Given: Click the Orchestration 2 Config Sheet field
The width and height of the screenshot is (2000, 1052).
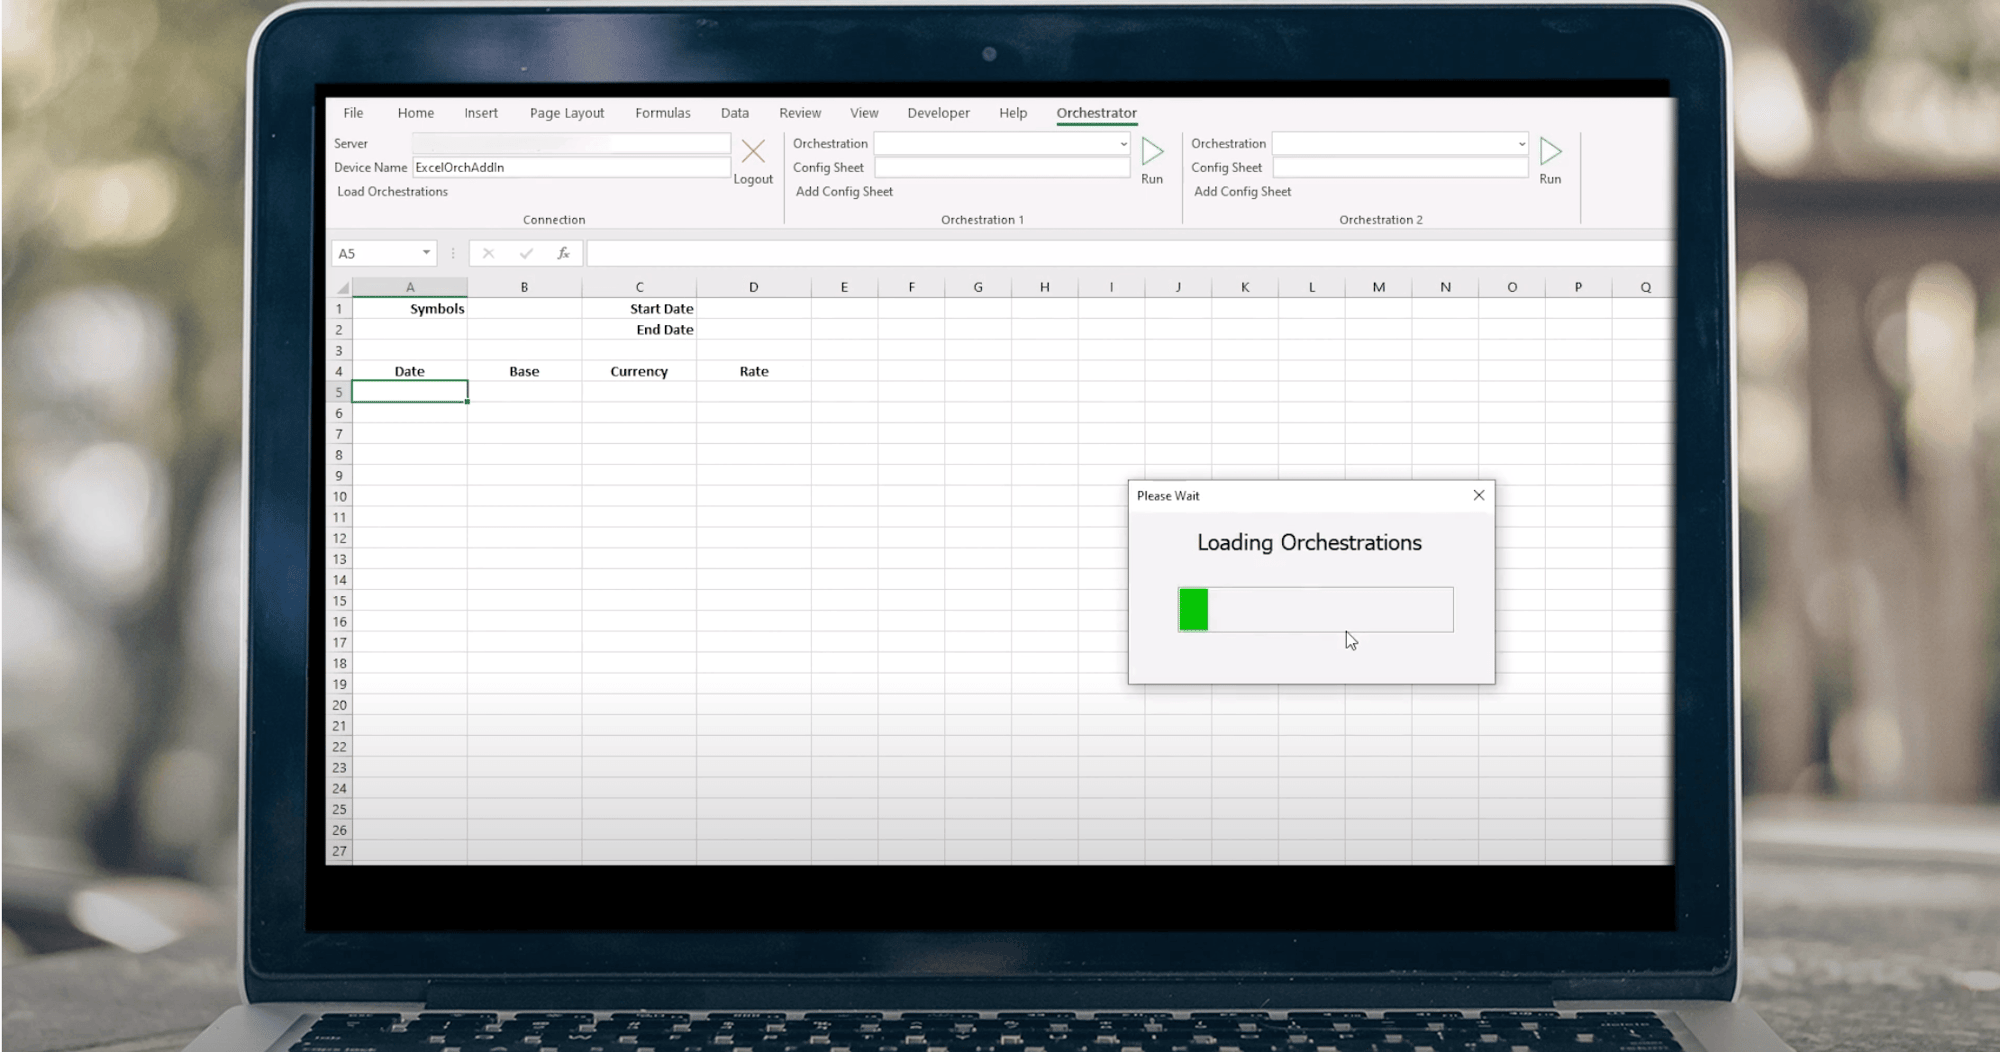Looking at the screenshot, I should 1400,167.
